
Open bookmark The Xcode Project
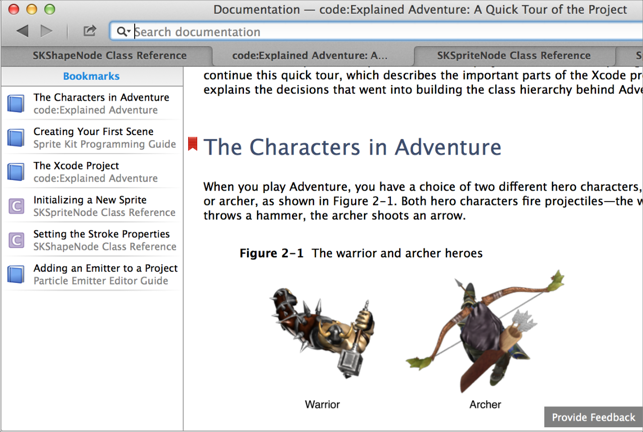point(92,171)
